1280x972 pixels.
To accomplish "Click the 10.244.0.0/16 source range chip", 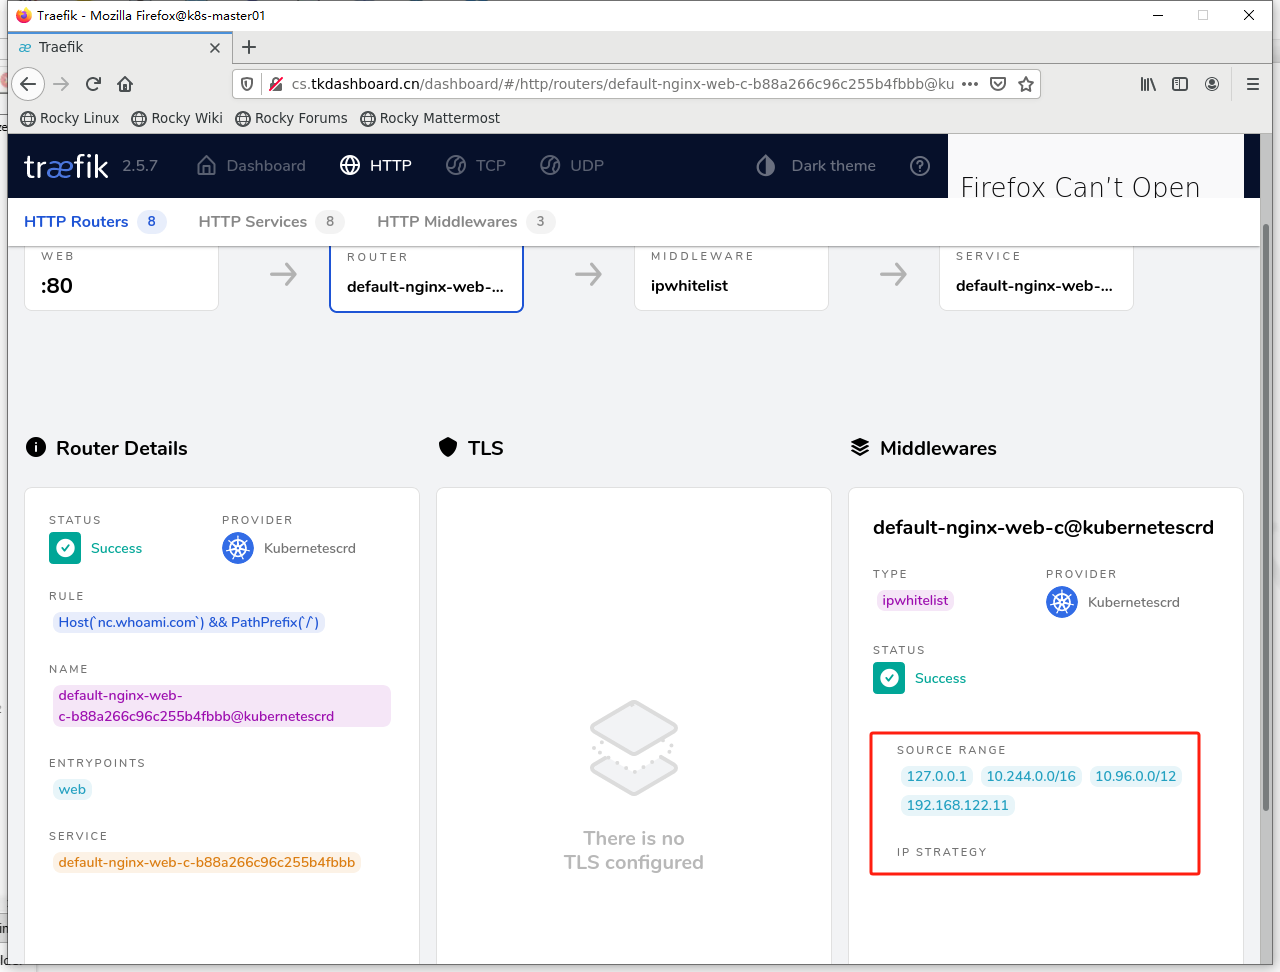I will [x=1031, y=776].
